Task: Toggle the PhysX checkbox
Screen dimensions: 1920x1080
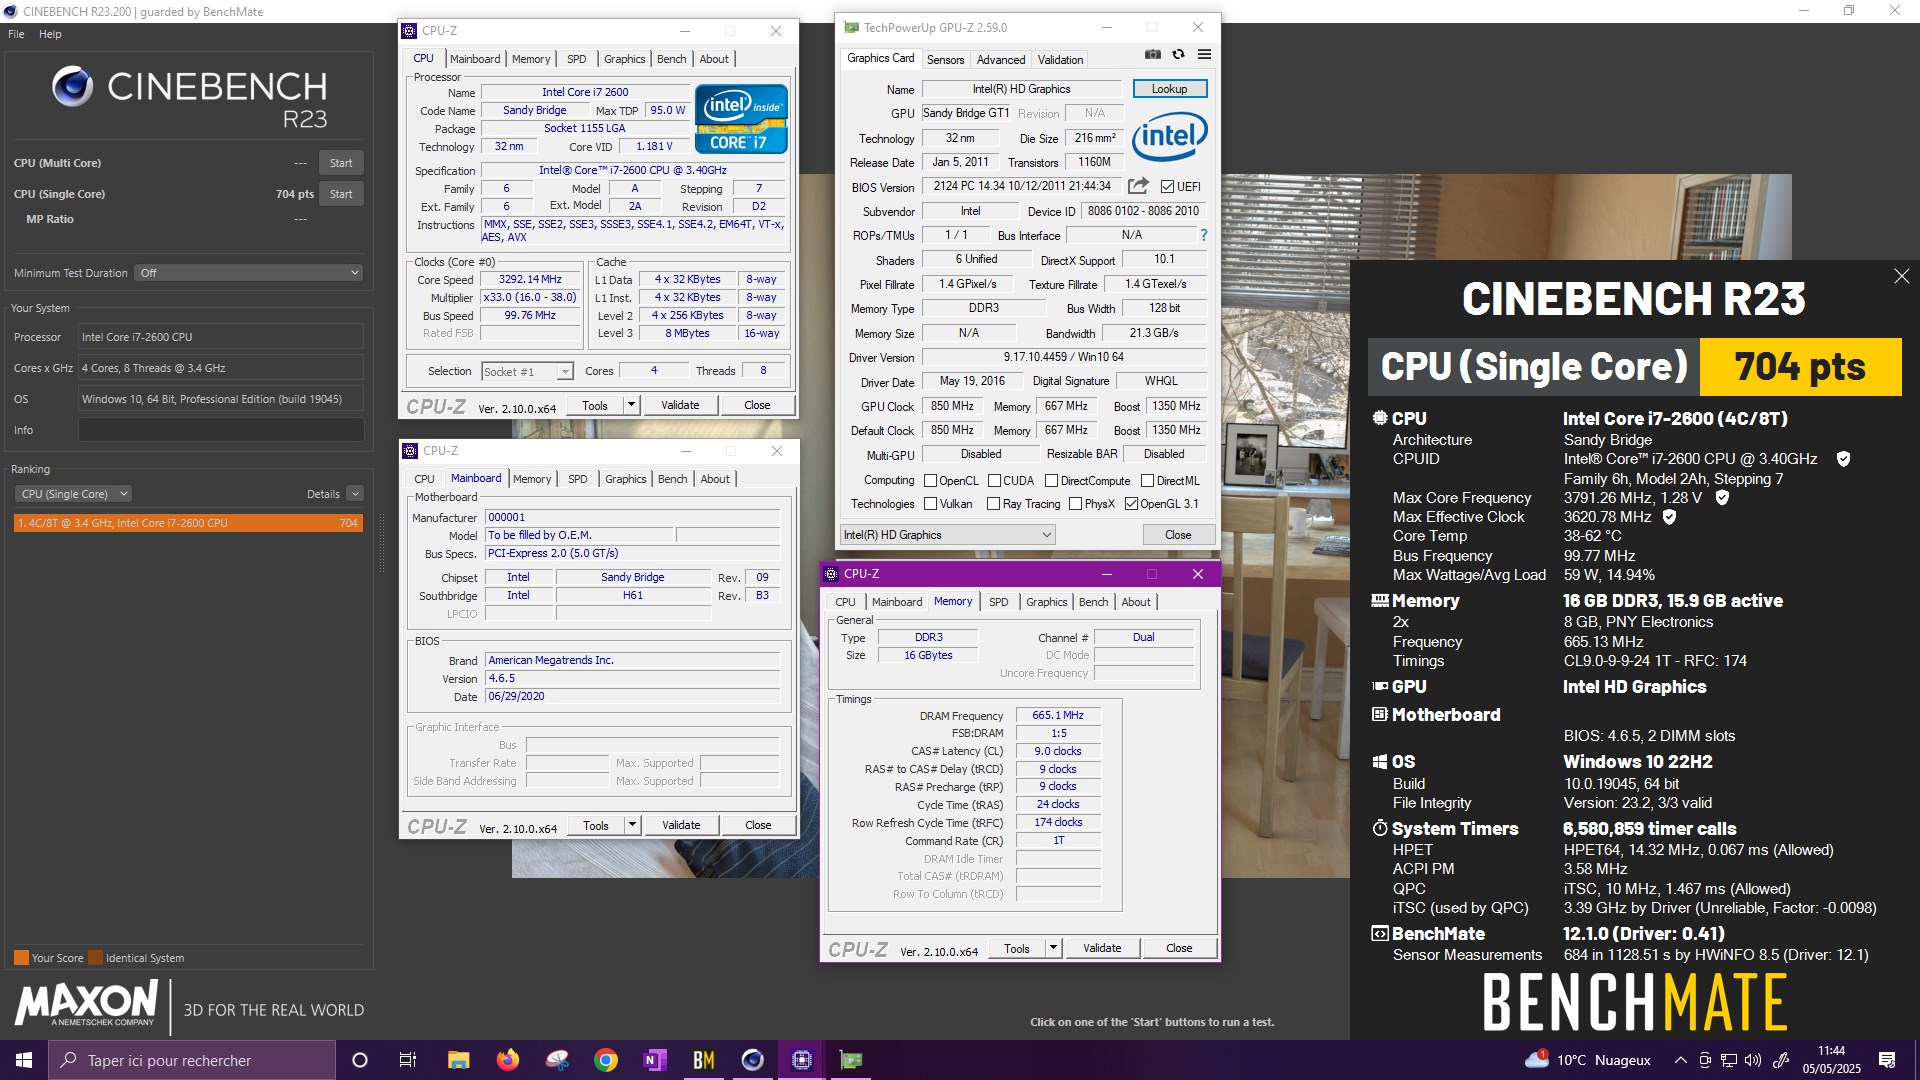Action: (1075, 504)
